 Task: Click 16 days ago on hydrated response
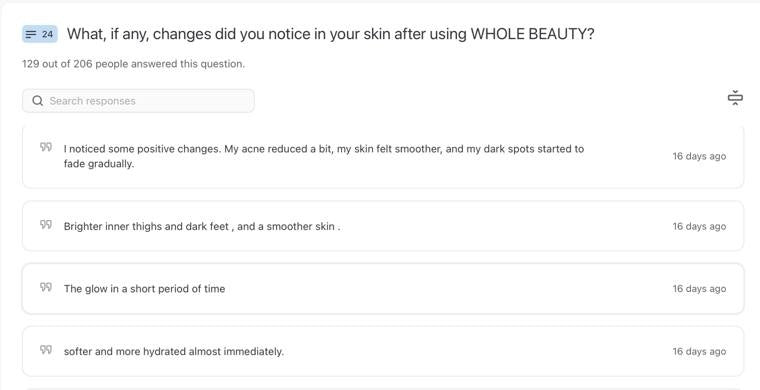click(x=699, y=351)
